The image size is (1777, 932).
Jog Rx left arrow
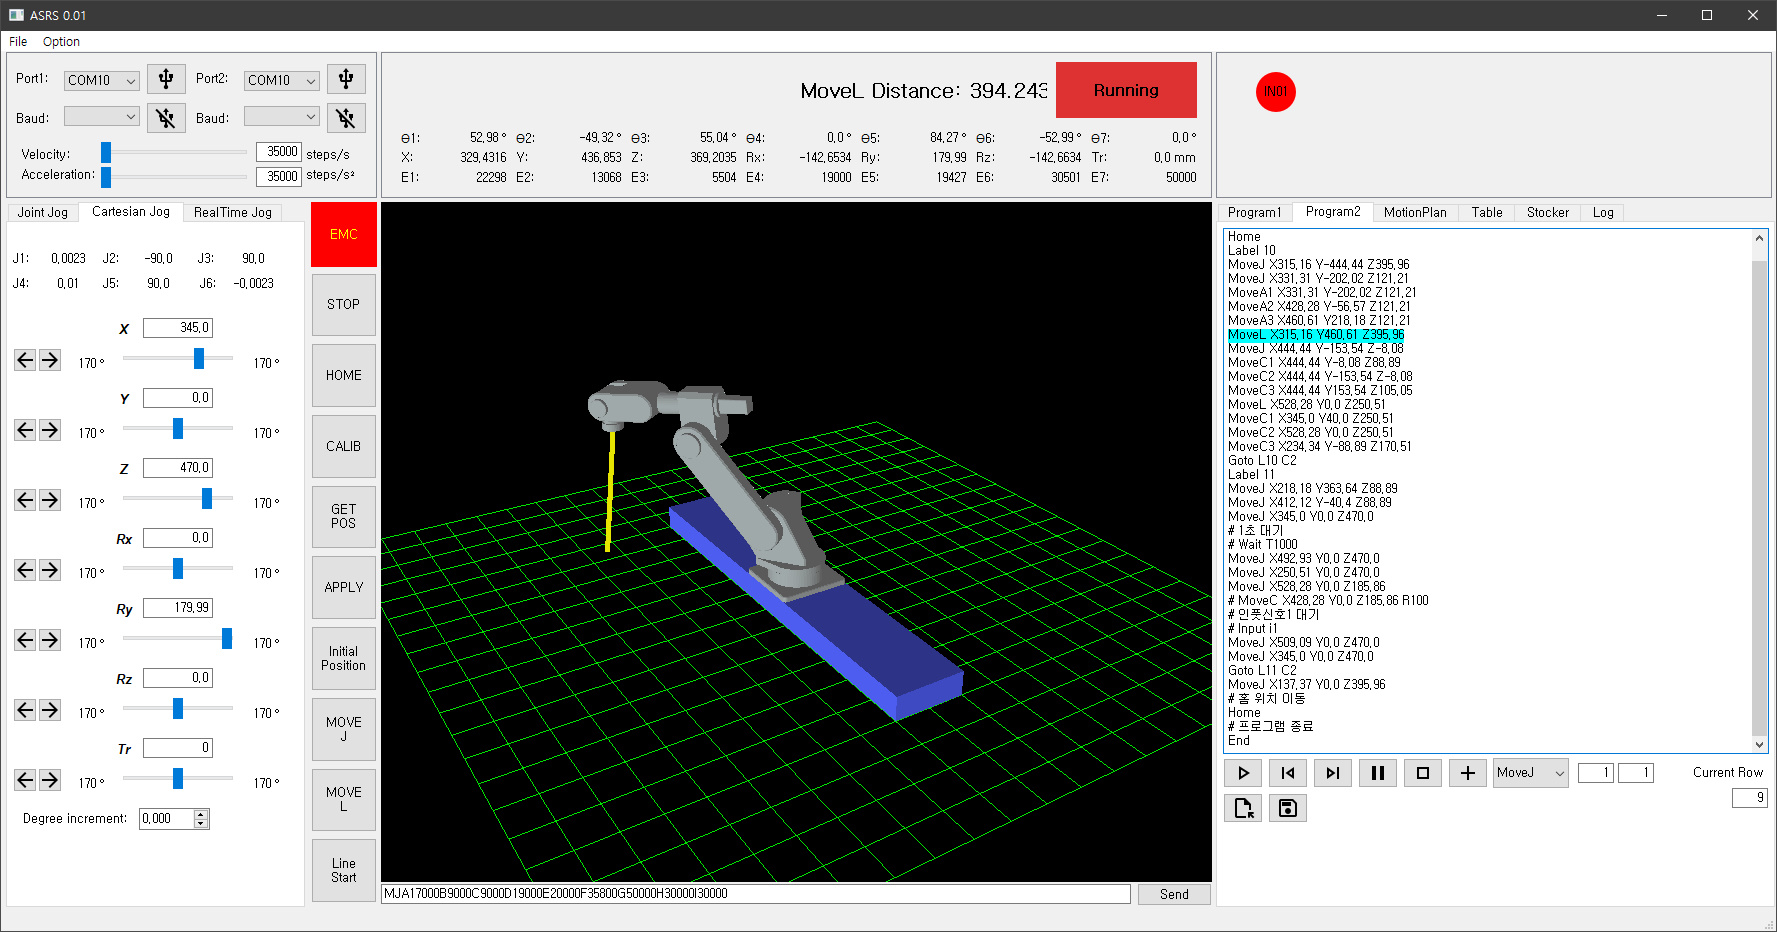click(x=25, y=570)
